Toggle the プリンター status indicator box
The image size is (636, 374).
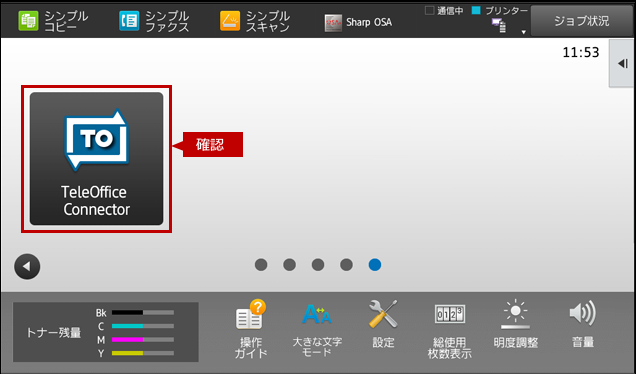click(476, 11)
